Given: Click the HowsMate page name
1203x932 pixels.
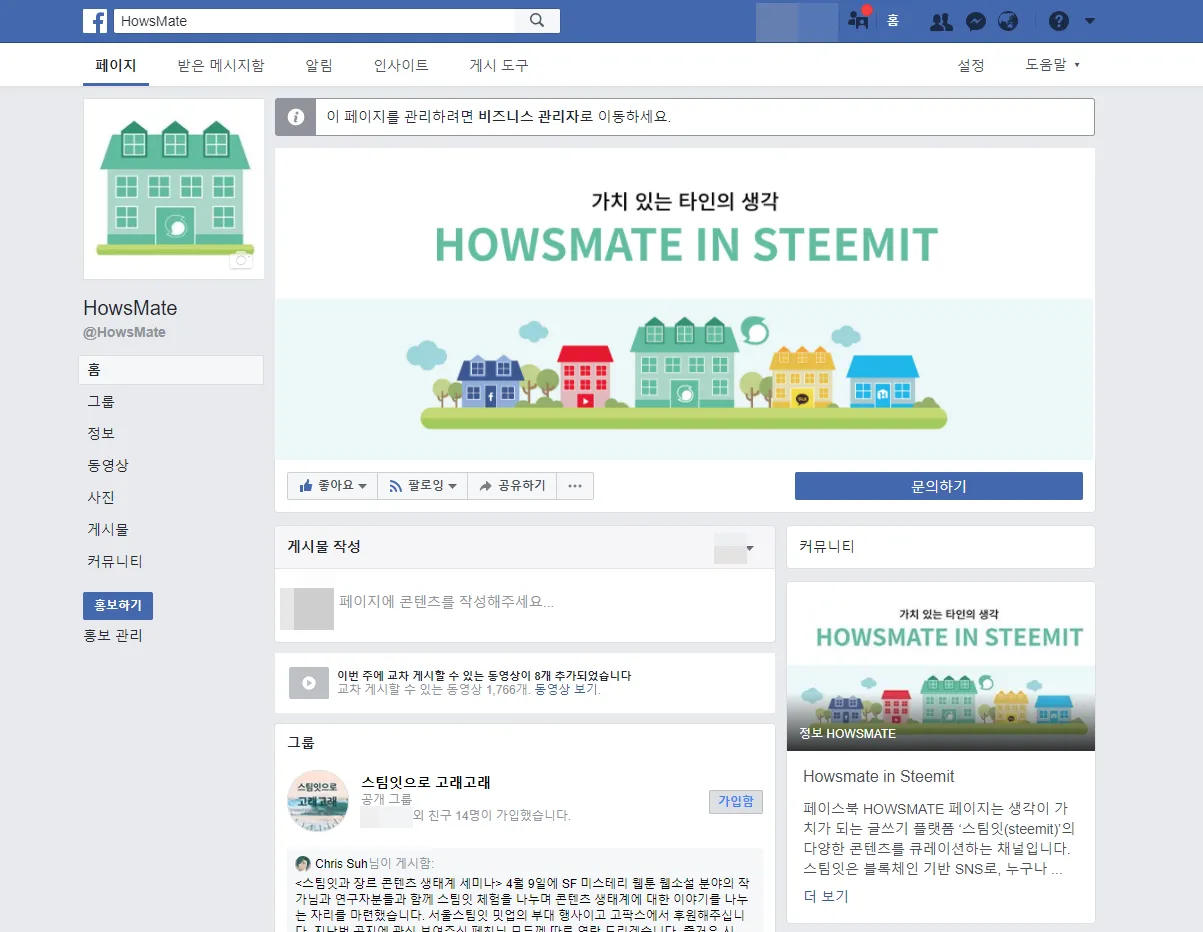Looking at the screenshot, I should tap(130, 308).
